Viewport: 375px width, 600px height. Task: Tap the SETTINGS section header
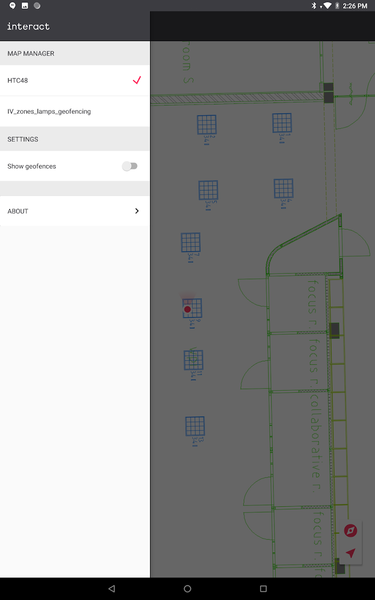(23, 139)
